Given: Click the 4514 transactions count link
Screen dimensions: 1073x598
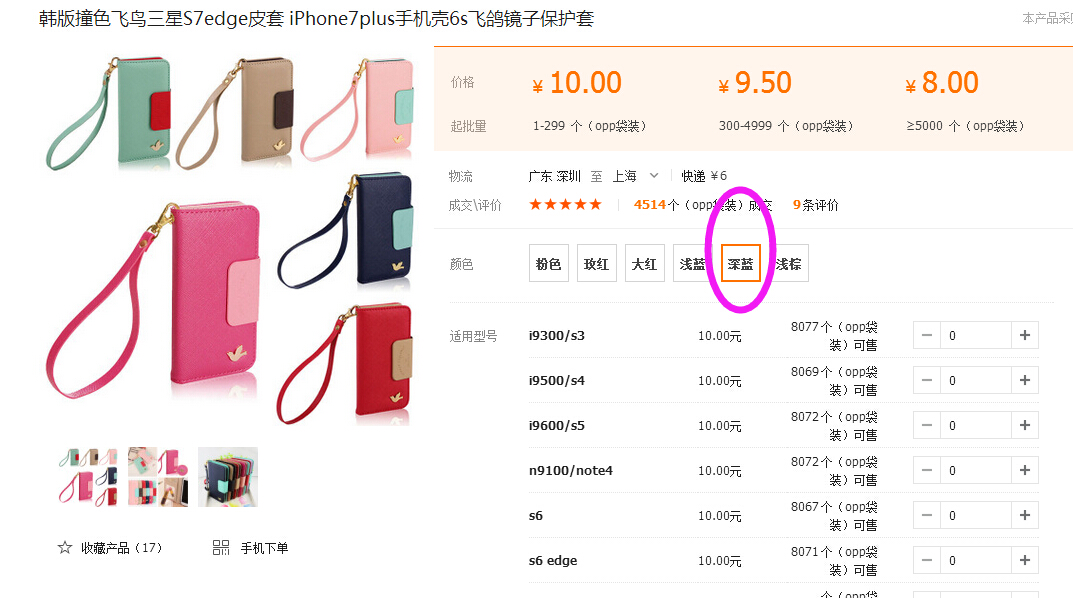Looking at the screenshot, I should (x=650, y=205).
